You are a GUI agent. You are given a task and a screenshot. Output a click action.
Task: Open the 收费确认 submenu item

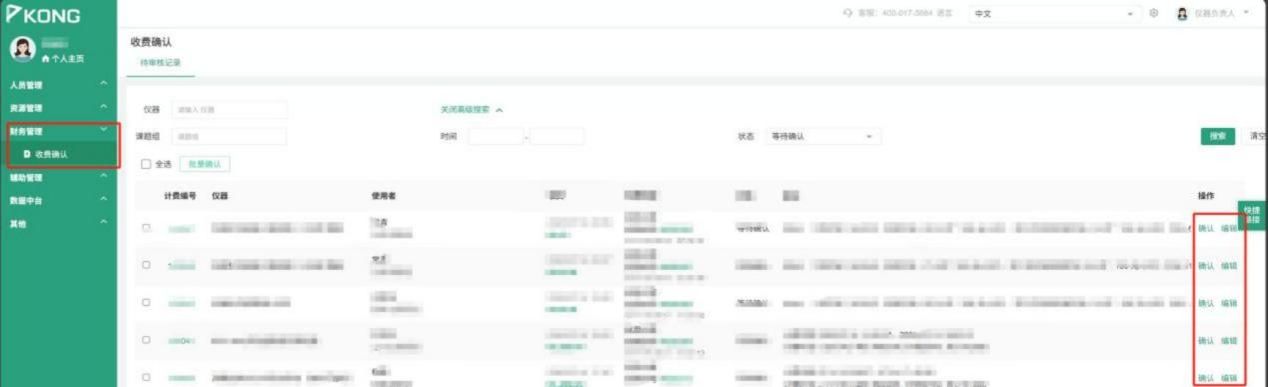(x=58, y=154)
